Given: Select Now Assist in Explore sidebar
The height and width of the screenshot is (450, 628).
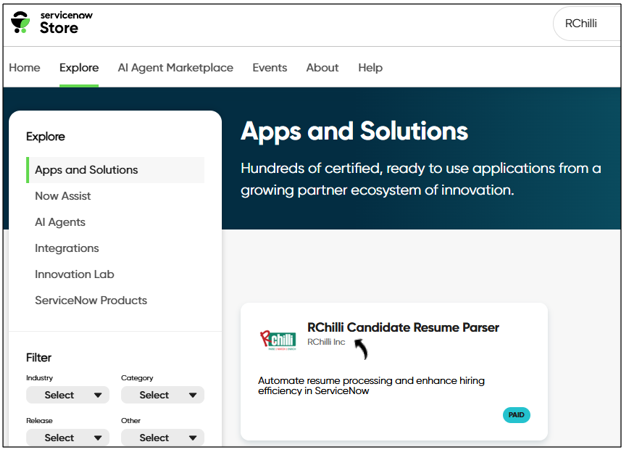Looking at the screenshot, I should [62, 196].
